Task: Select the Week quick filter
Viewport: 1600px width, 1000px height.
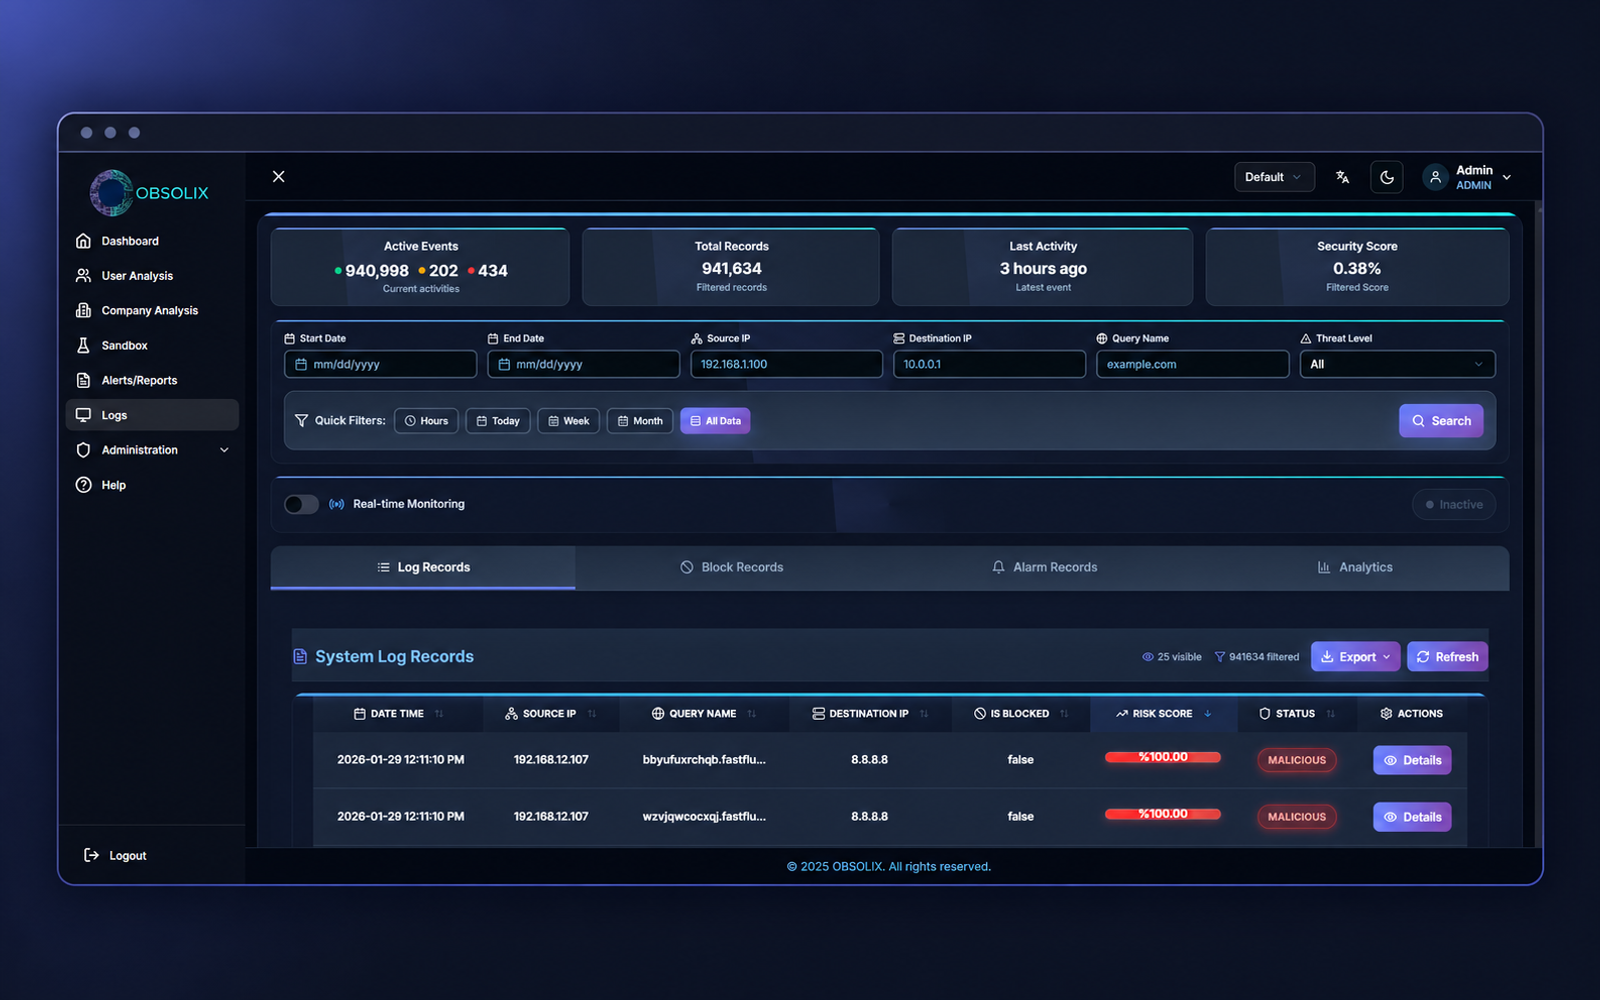Action: (x=569, y=421)
